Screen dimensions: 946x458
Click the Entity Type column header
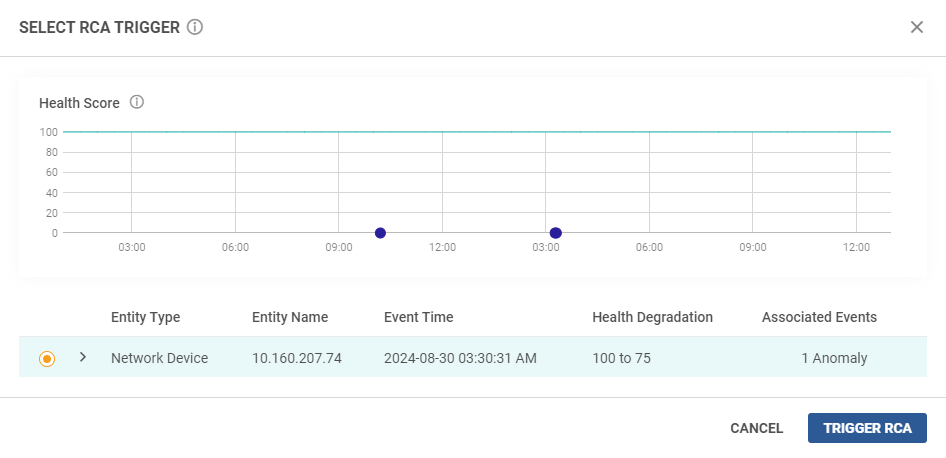pyautogui.click(x=145, y=317)
